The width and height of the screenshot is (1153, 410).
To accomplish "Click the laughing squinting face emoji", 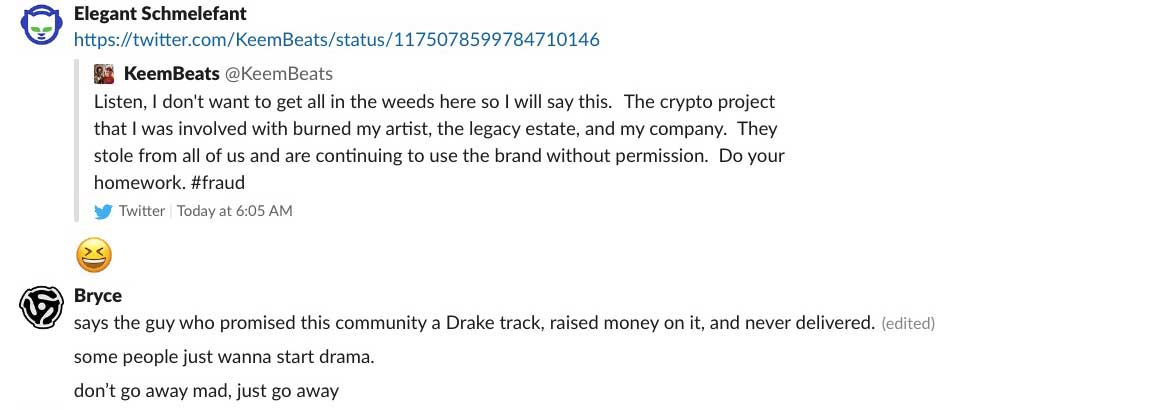I will point(93,255).
